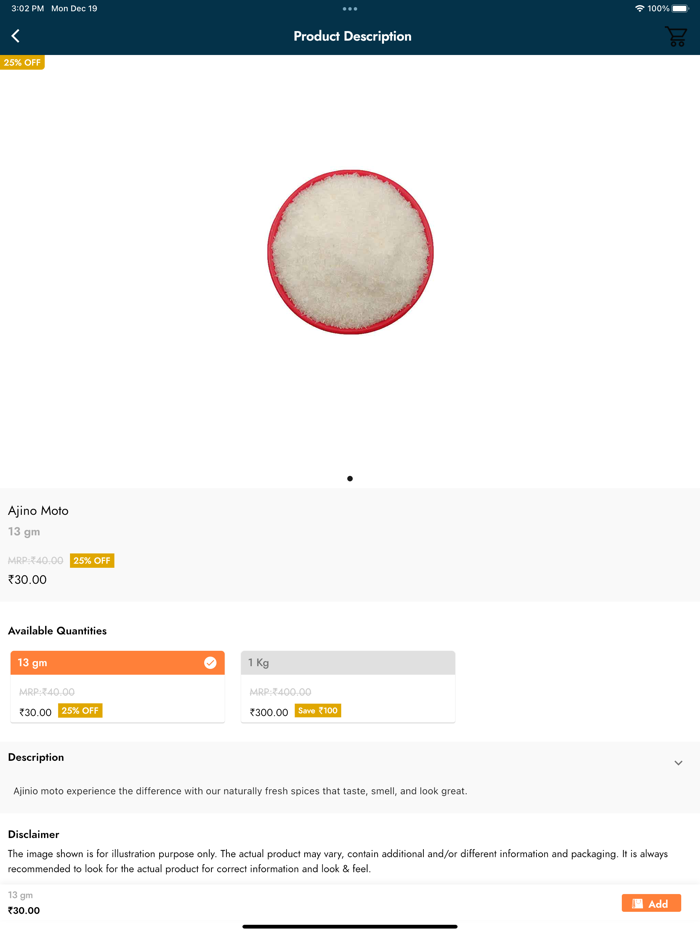This screenshot has height=934, width=700.
Task: Tap the Wi-Fi status icon
Action: point(639,8)
